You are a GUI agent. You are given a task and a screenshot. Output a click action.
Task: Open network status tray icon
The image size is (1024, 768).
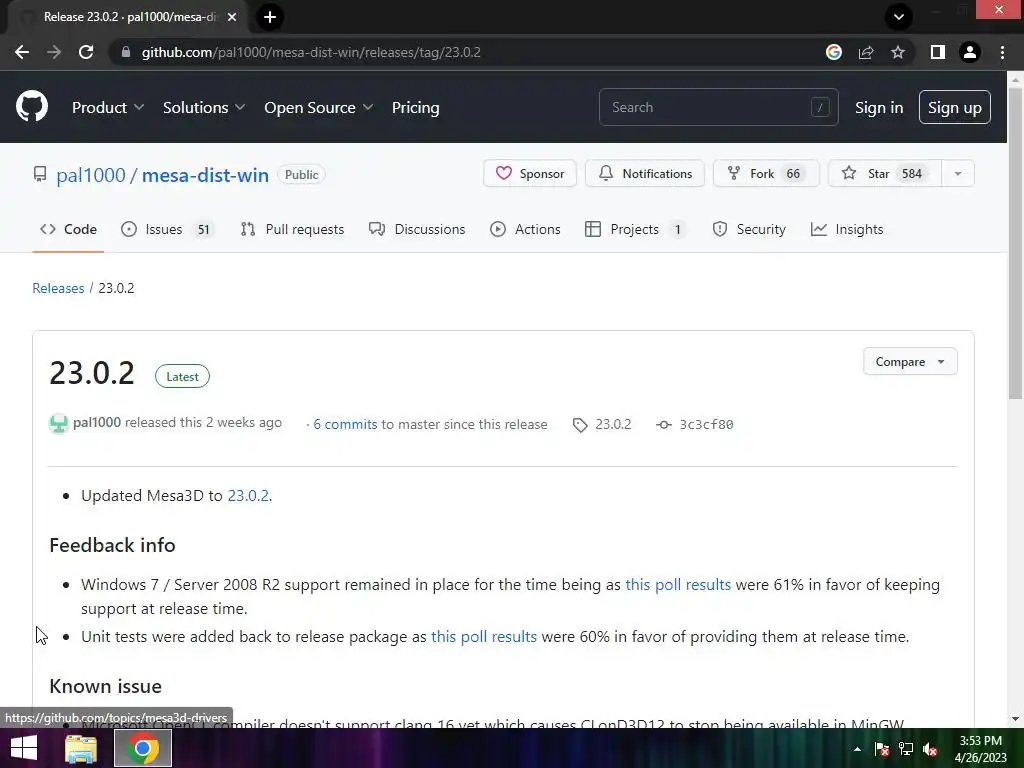[x=906, y=749]
